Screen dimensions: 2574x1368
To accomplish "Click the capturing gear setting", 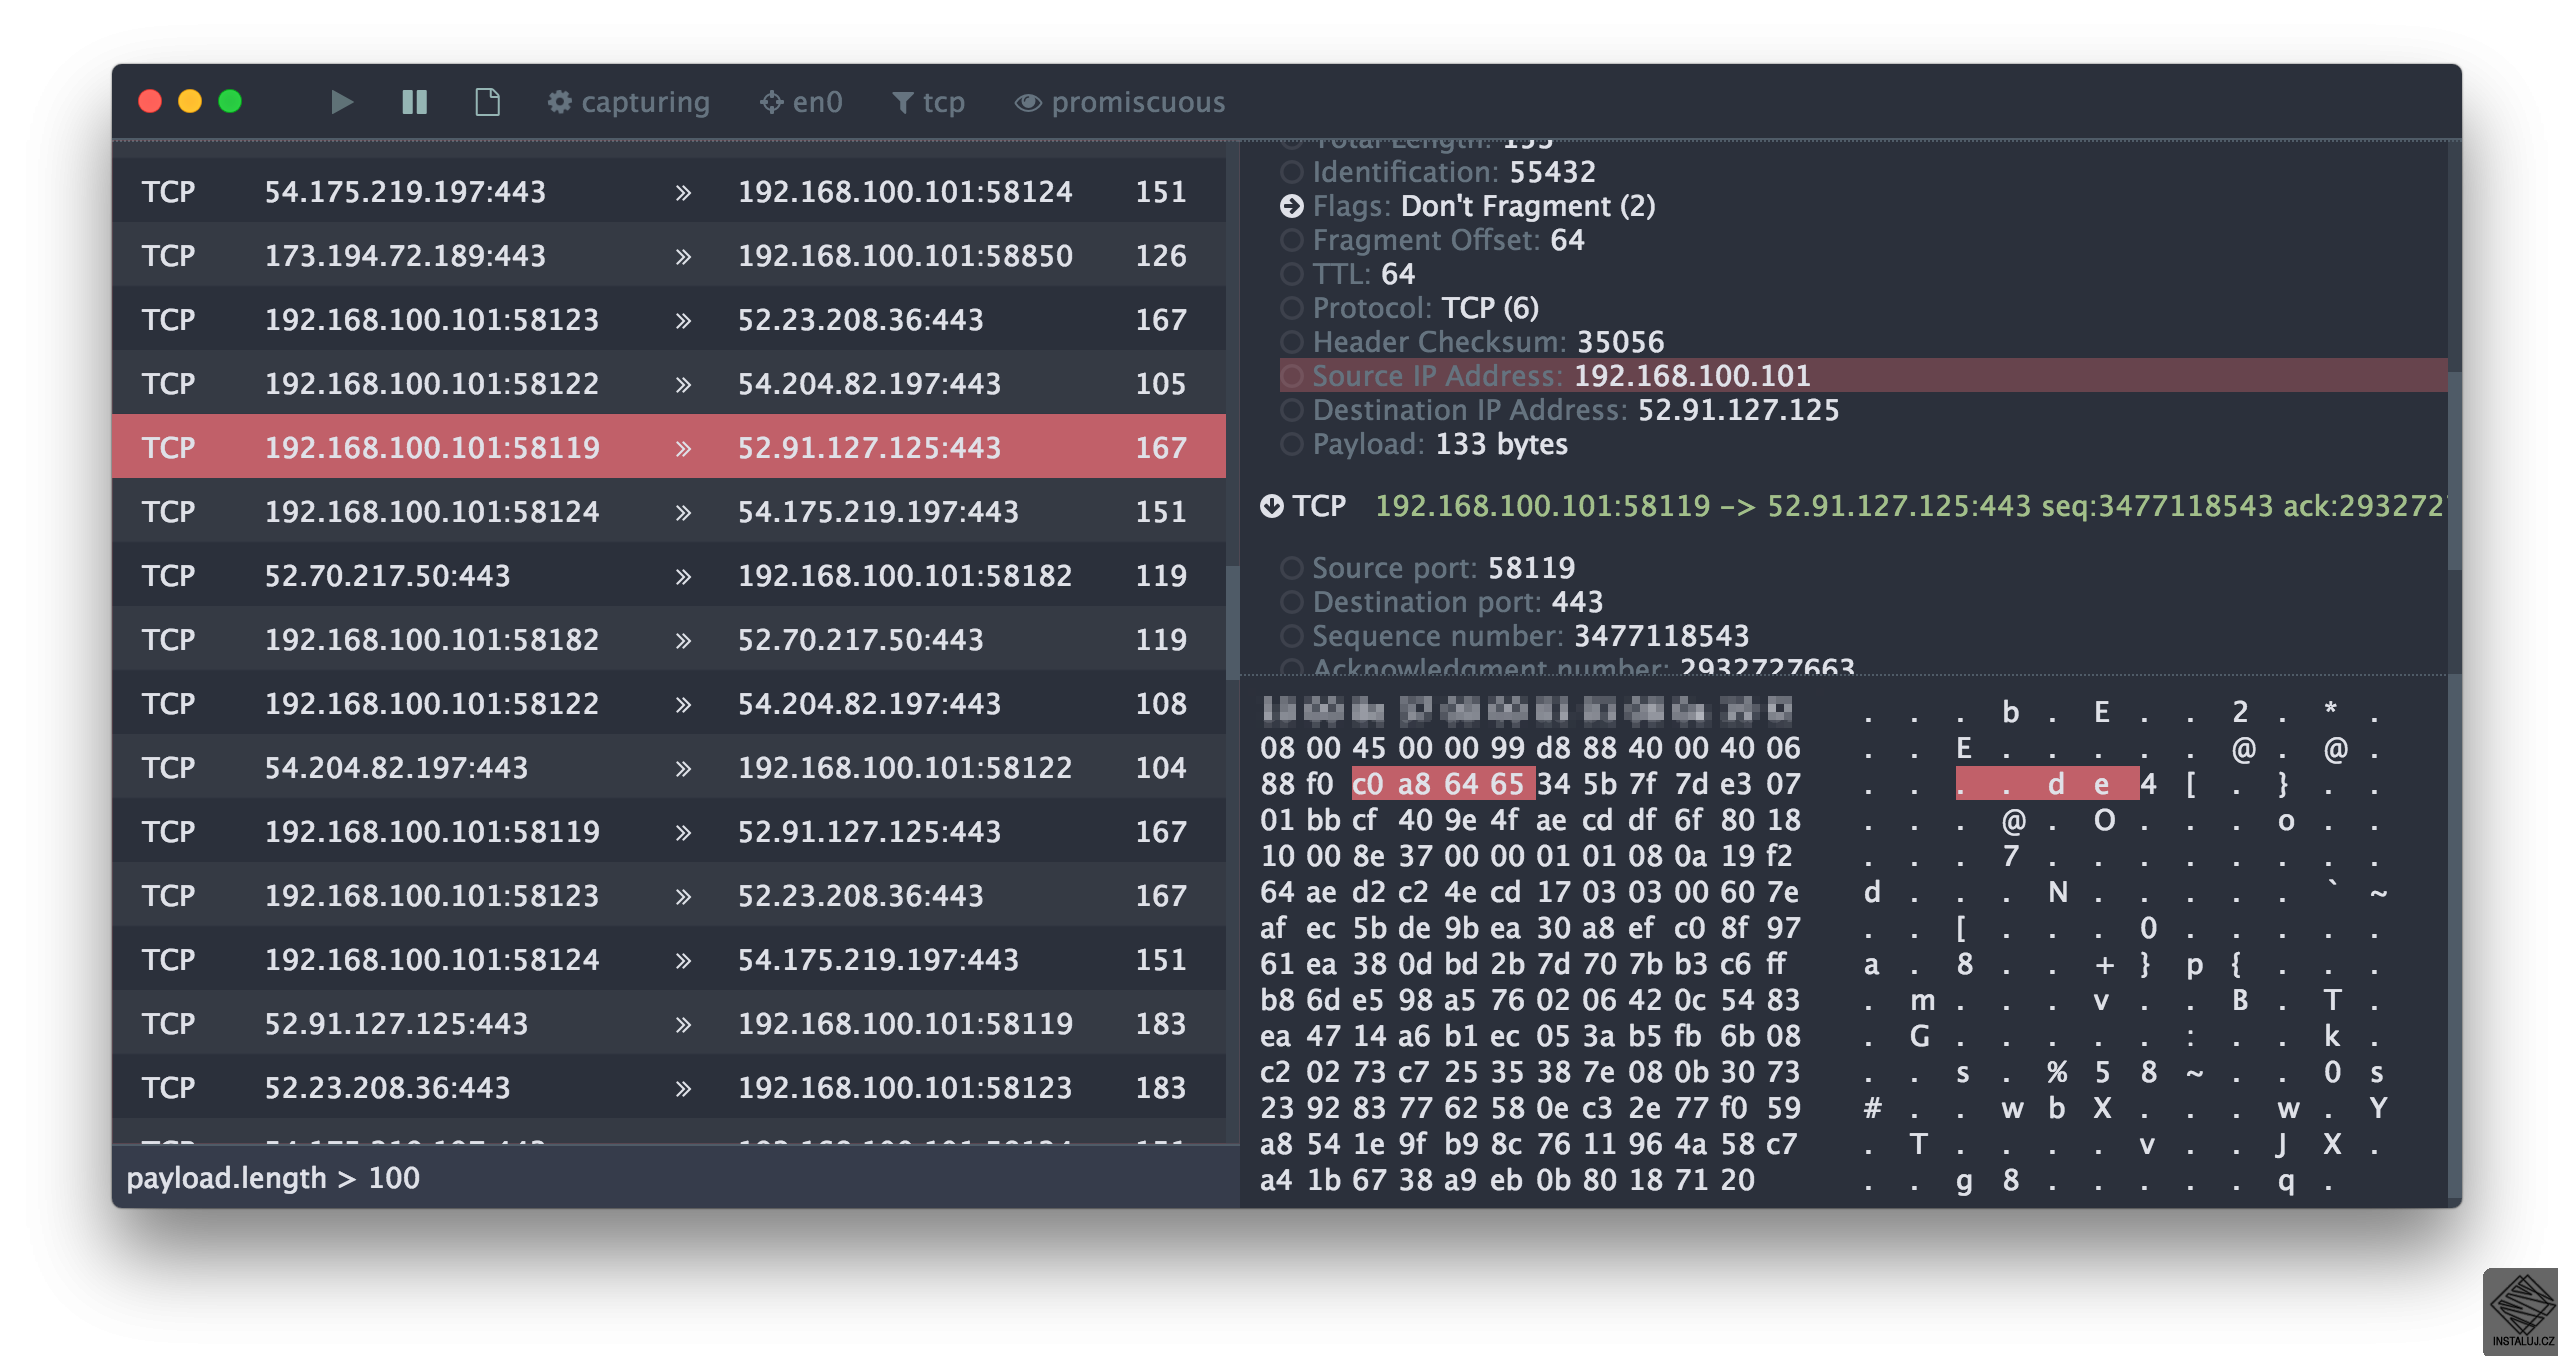I will (x=628, y=102).
